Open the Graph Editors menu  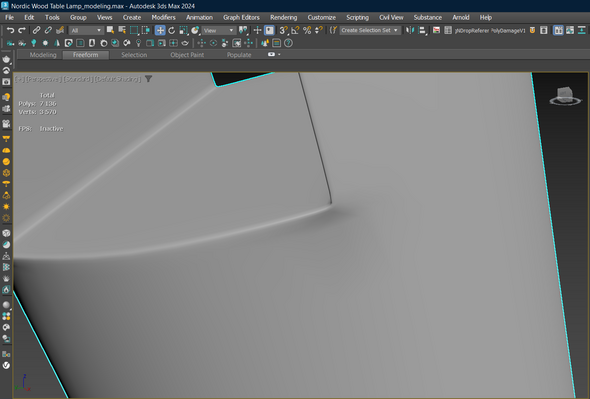click(x=241, y=17)
